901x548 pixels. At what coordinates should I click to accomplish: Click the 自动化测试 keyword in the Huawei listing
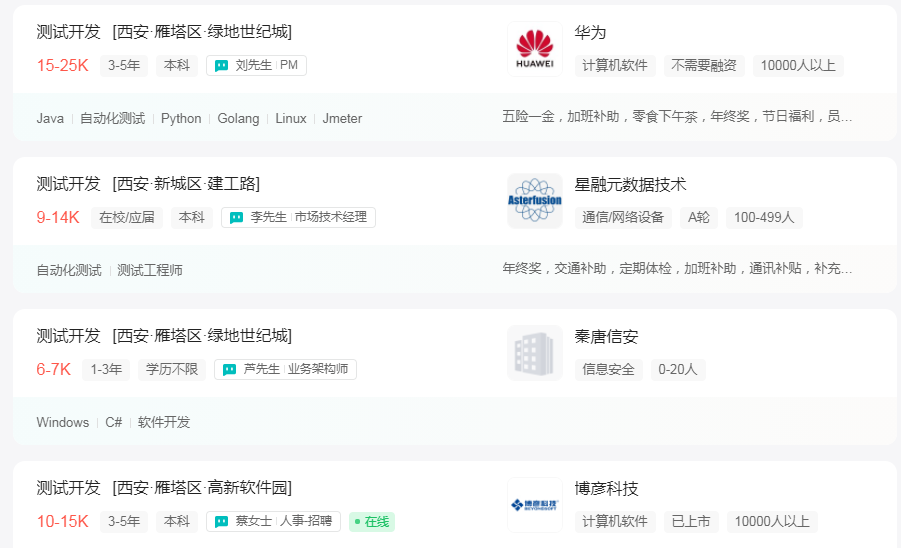112,118
